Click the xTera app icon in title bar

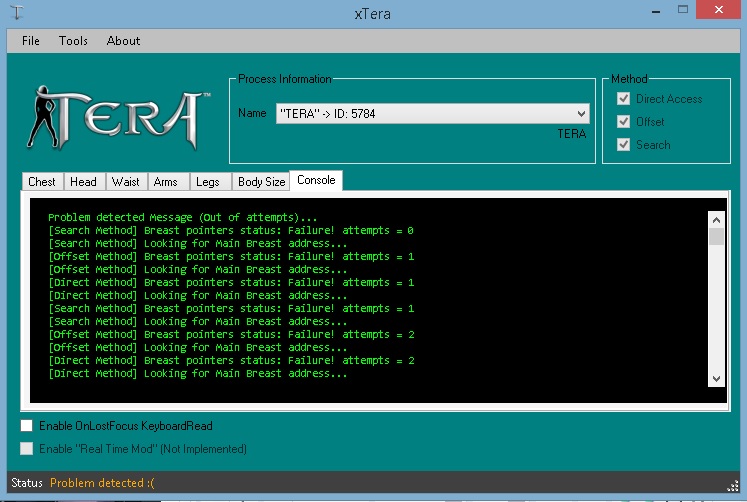[x=17, y=11]
